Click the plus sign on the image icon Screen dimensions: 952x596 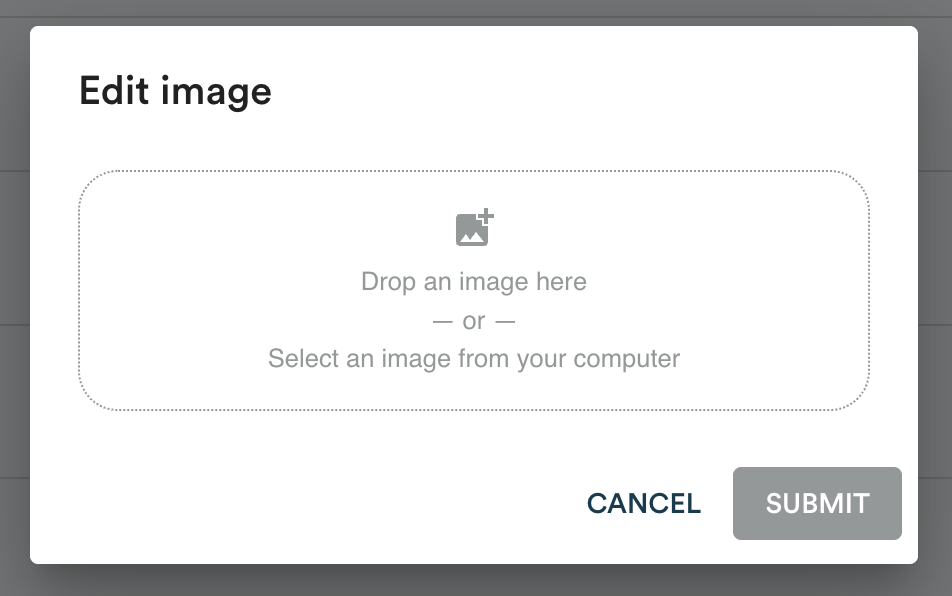[x=486, y=216]
